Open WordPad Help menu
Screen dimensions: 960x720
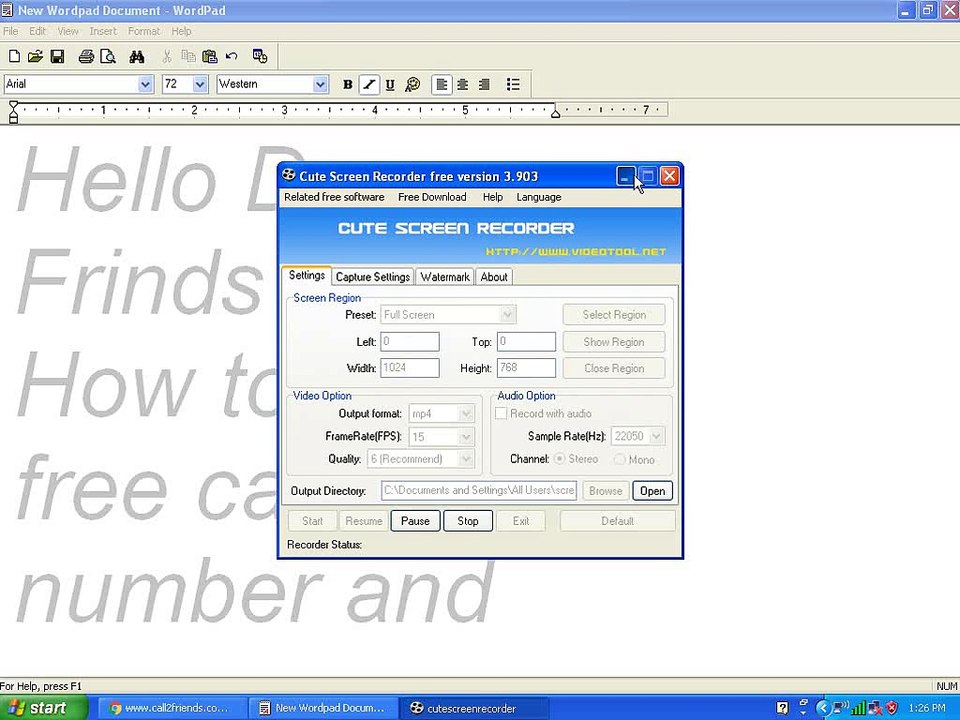(x=181, y=31)
